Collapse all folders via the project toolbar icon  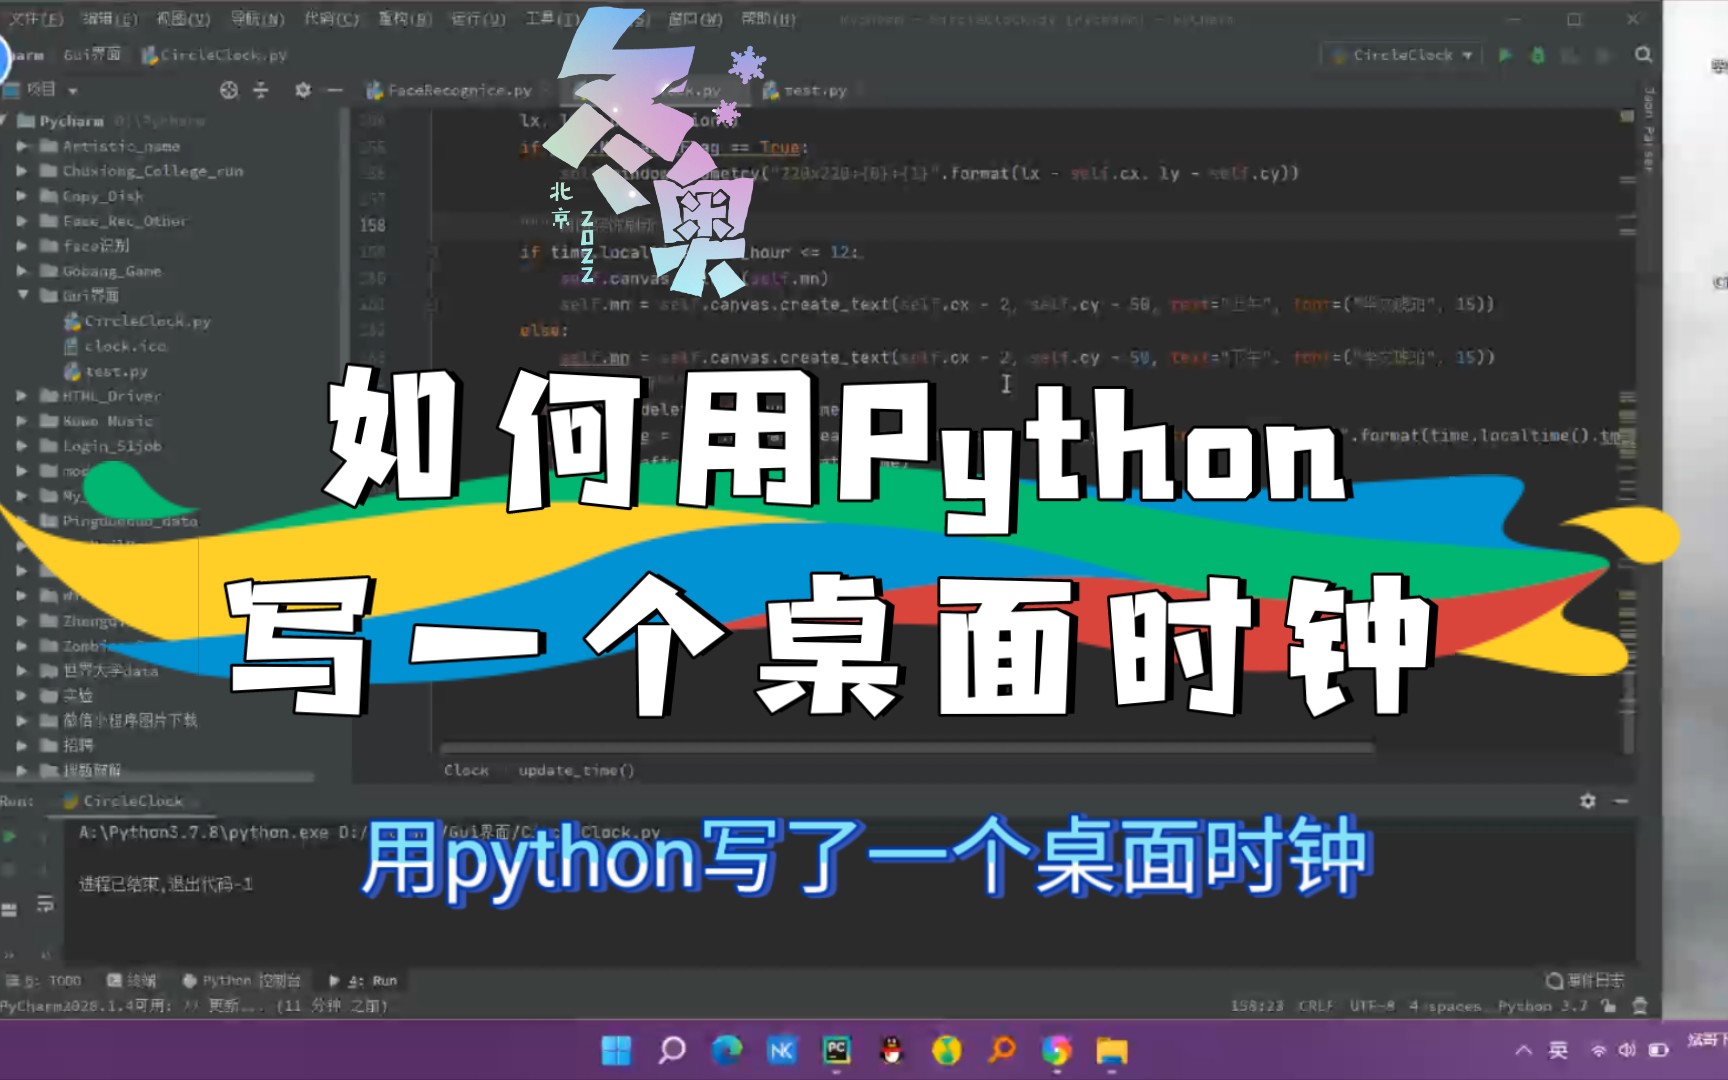[259, 89]
